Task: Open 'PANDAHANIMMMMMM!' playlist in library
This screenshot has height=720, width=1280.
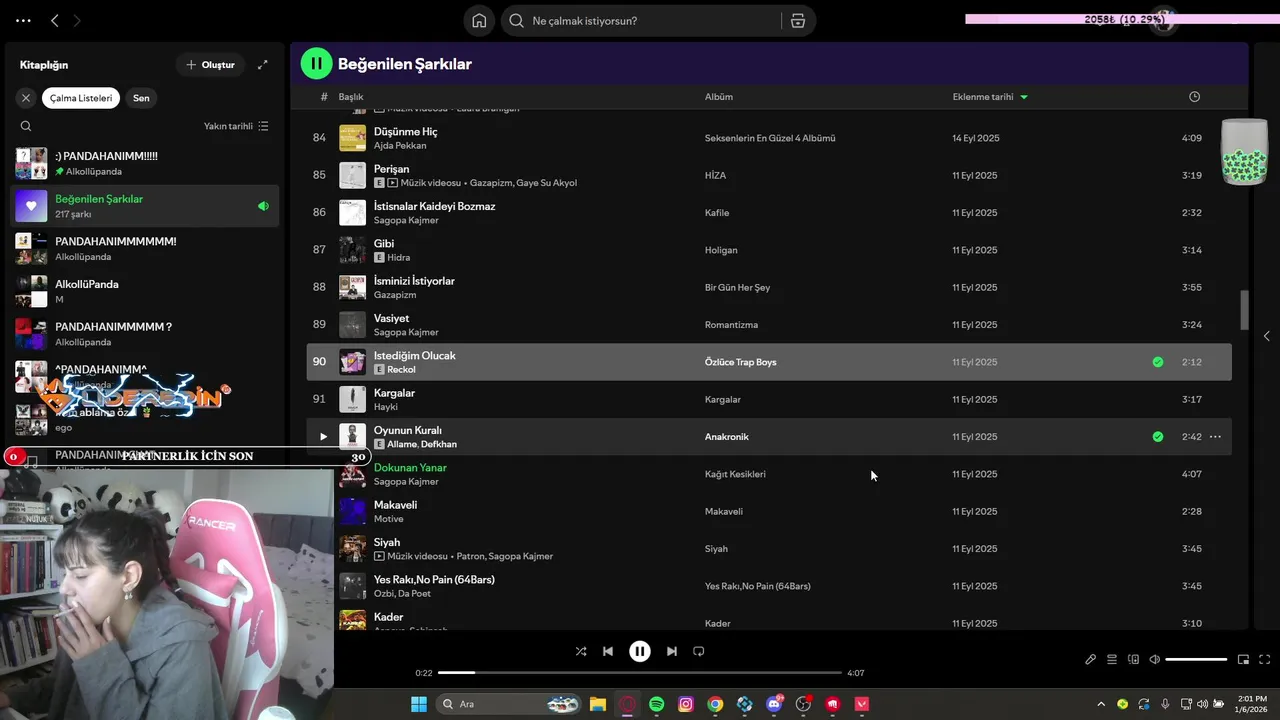Action: tap(145, 248)
